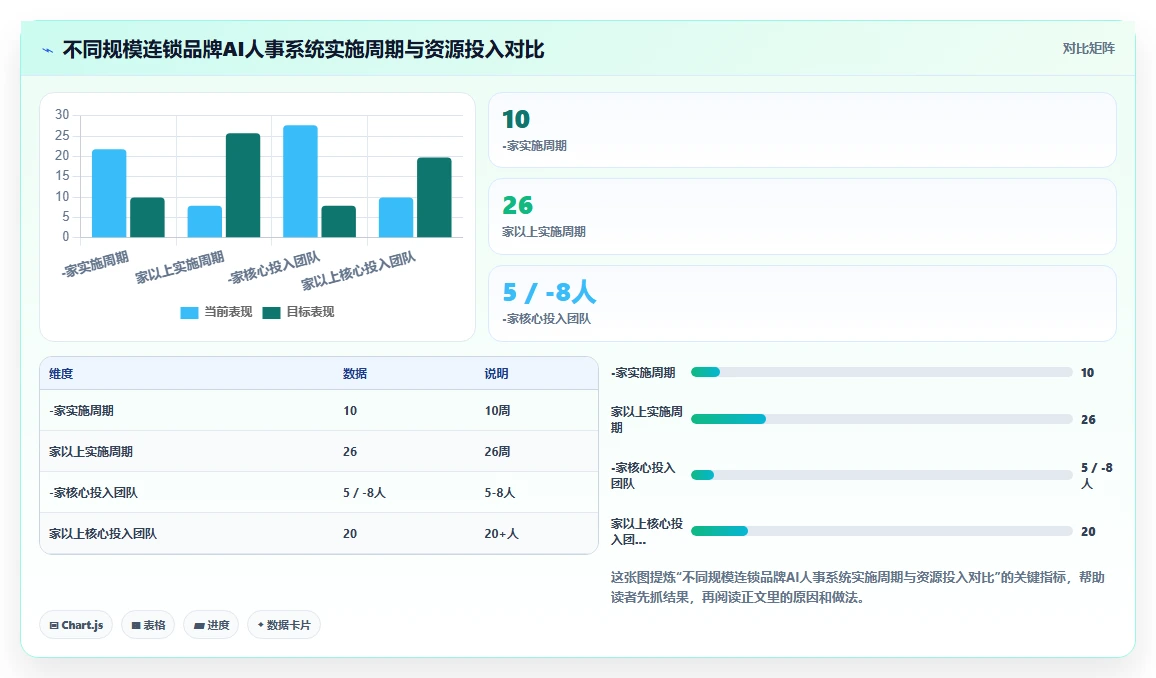Click the description paragraph starting with 这张图提炼
The width and height of the screenshot is (1156, 678).
(857, 587)
